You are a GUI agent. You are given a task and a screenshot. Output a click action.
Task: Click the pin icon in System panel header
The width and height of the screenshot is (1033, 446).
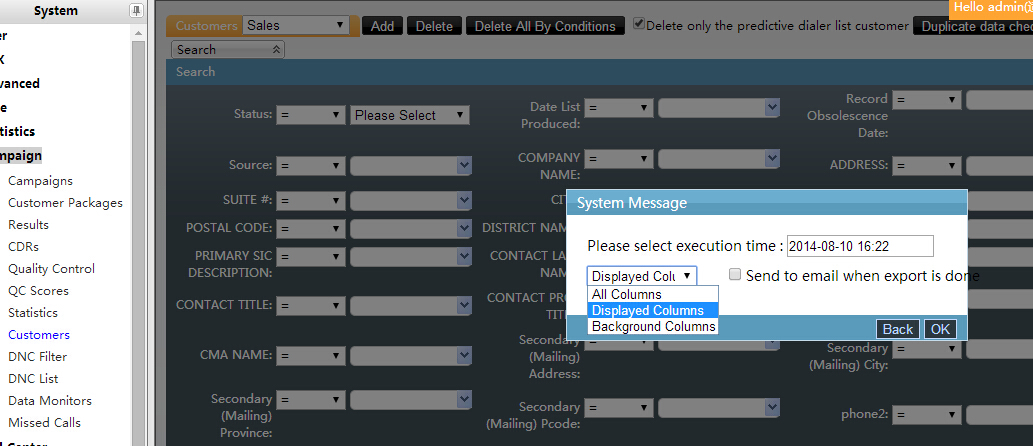coord(136,11)
